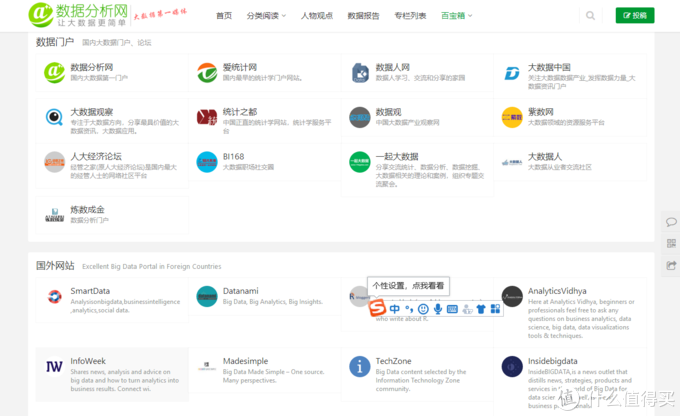The width and height of the screenshot is (680, 416).
Task: Open Sogou skin shirt icon
Action: (x=480, y=309)
